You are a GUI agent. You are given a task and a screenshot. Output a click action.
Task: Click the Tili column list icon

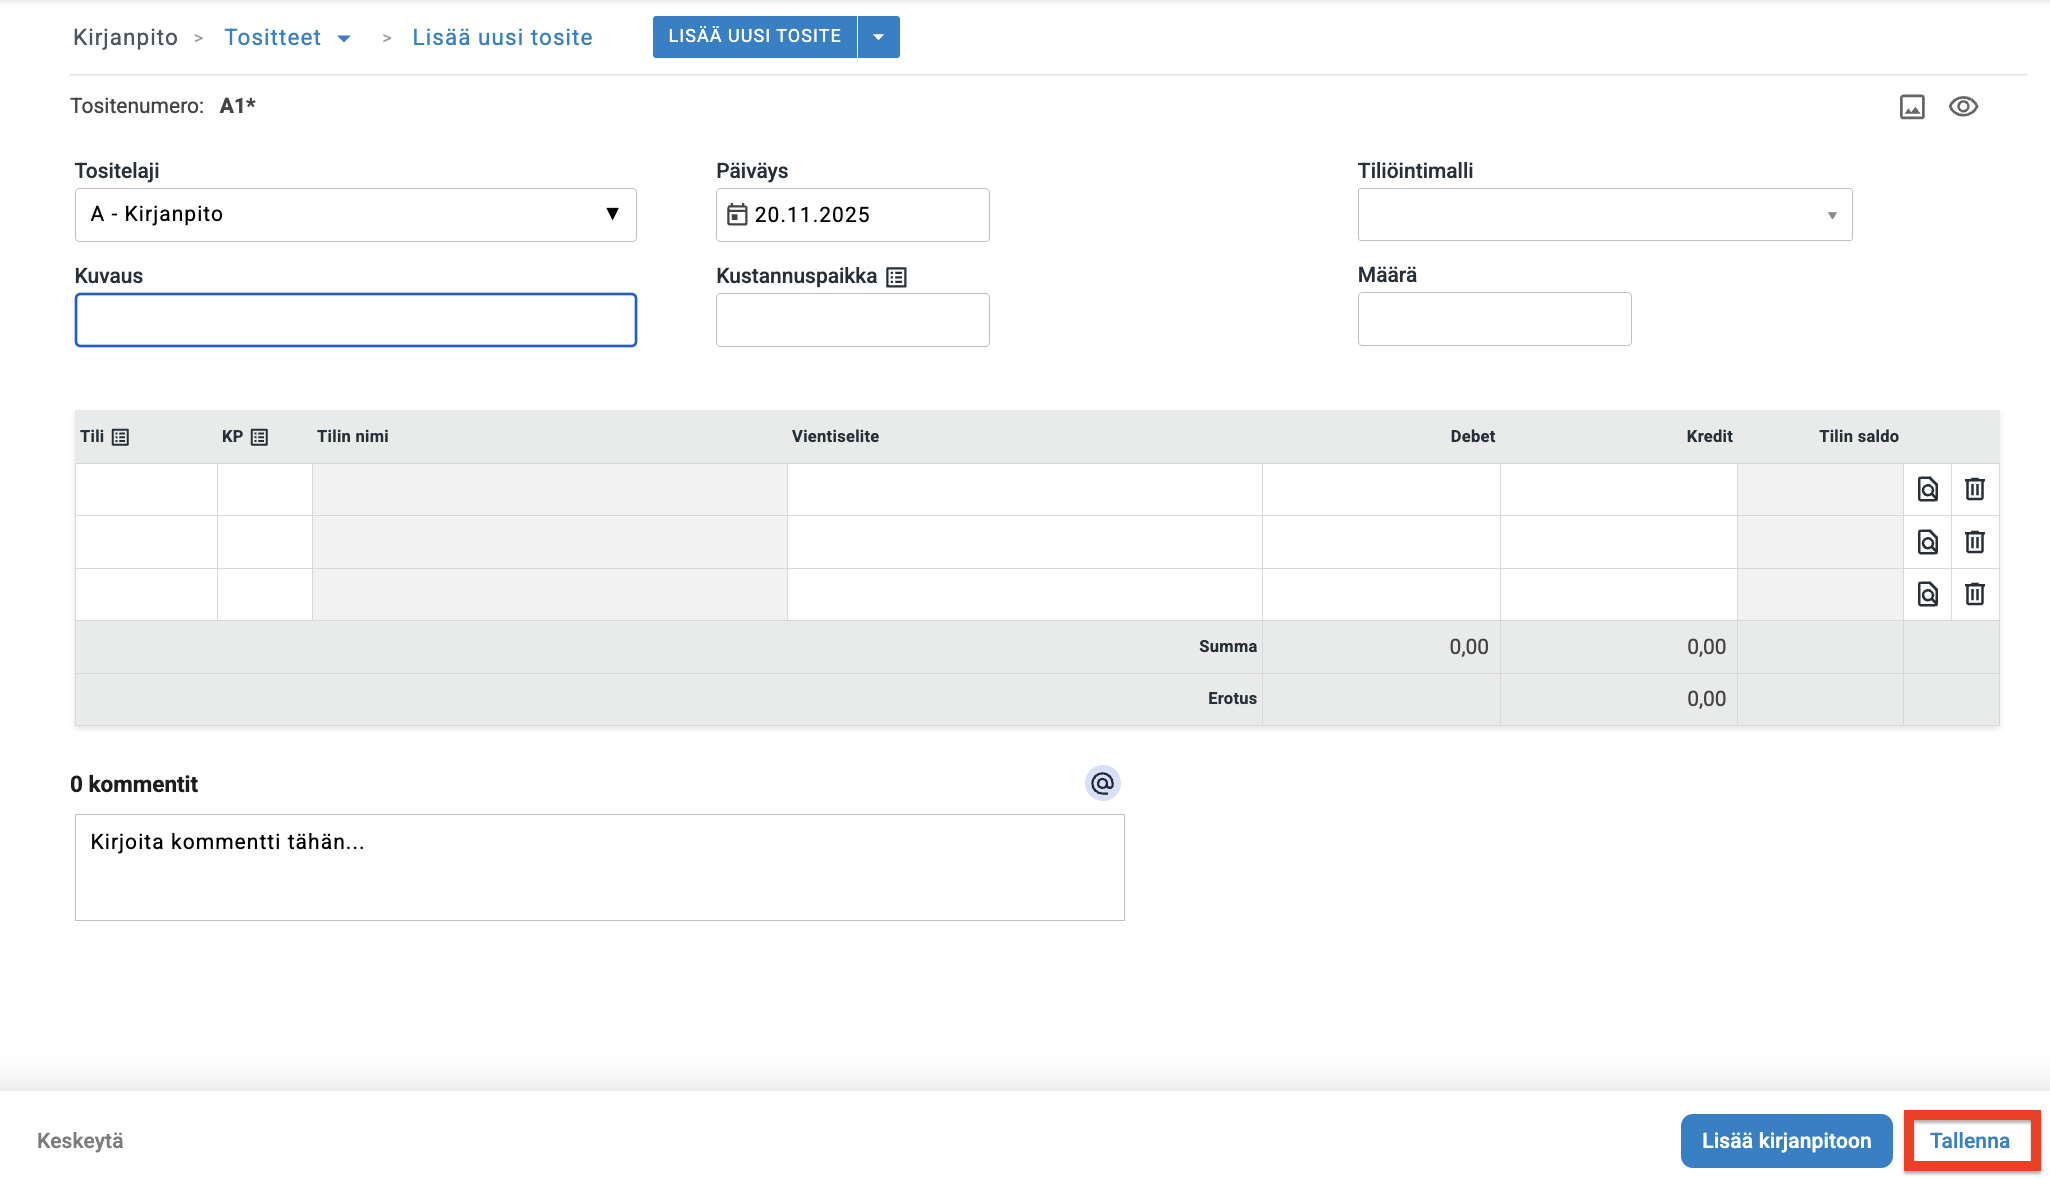120,437
